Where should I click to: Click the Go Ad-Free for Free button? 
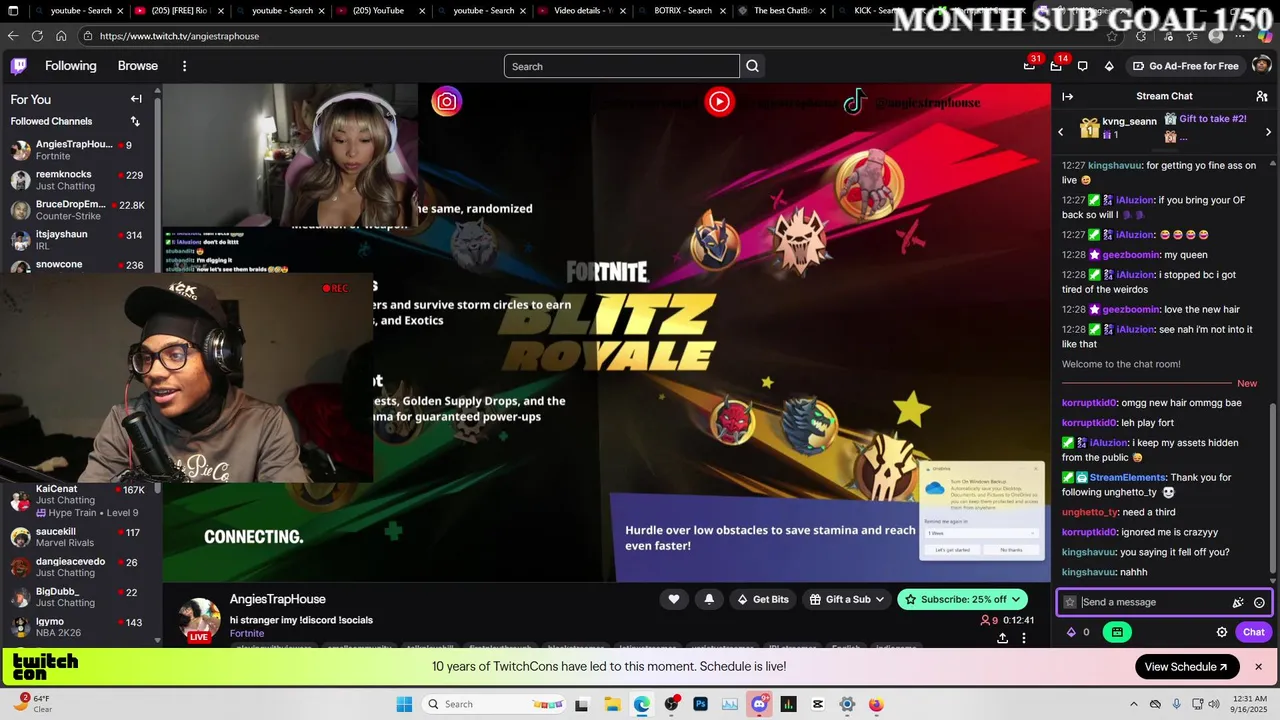(1185, 66)
